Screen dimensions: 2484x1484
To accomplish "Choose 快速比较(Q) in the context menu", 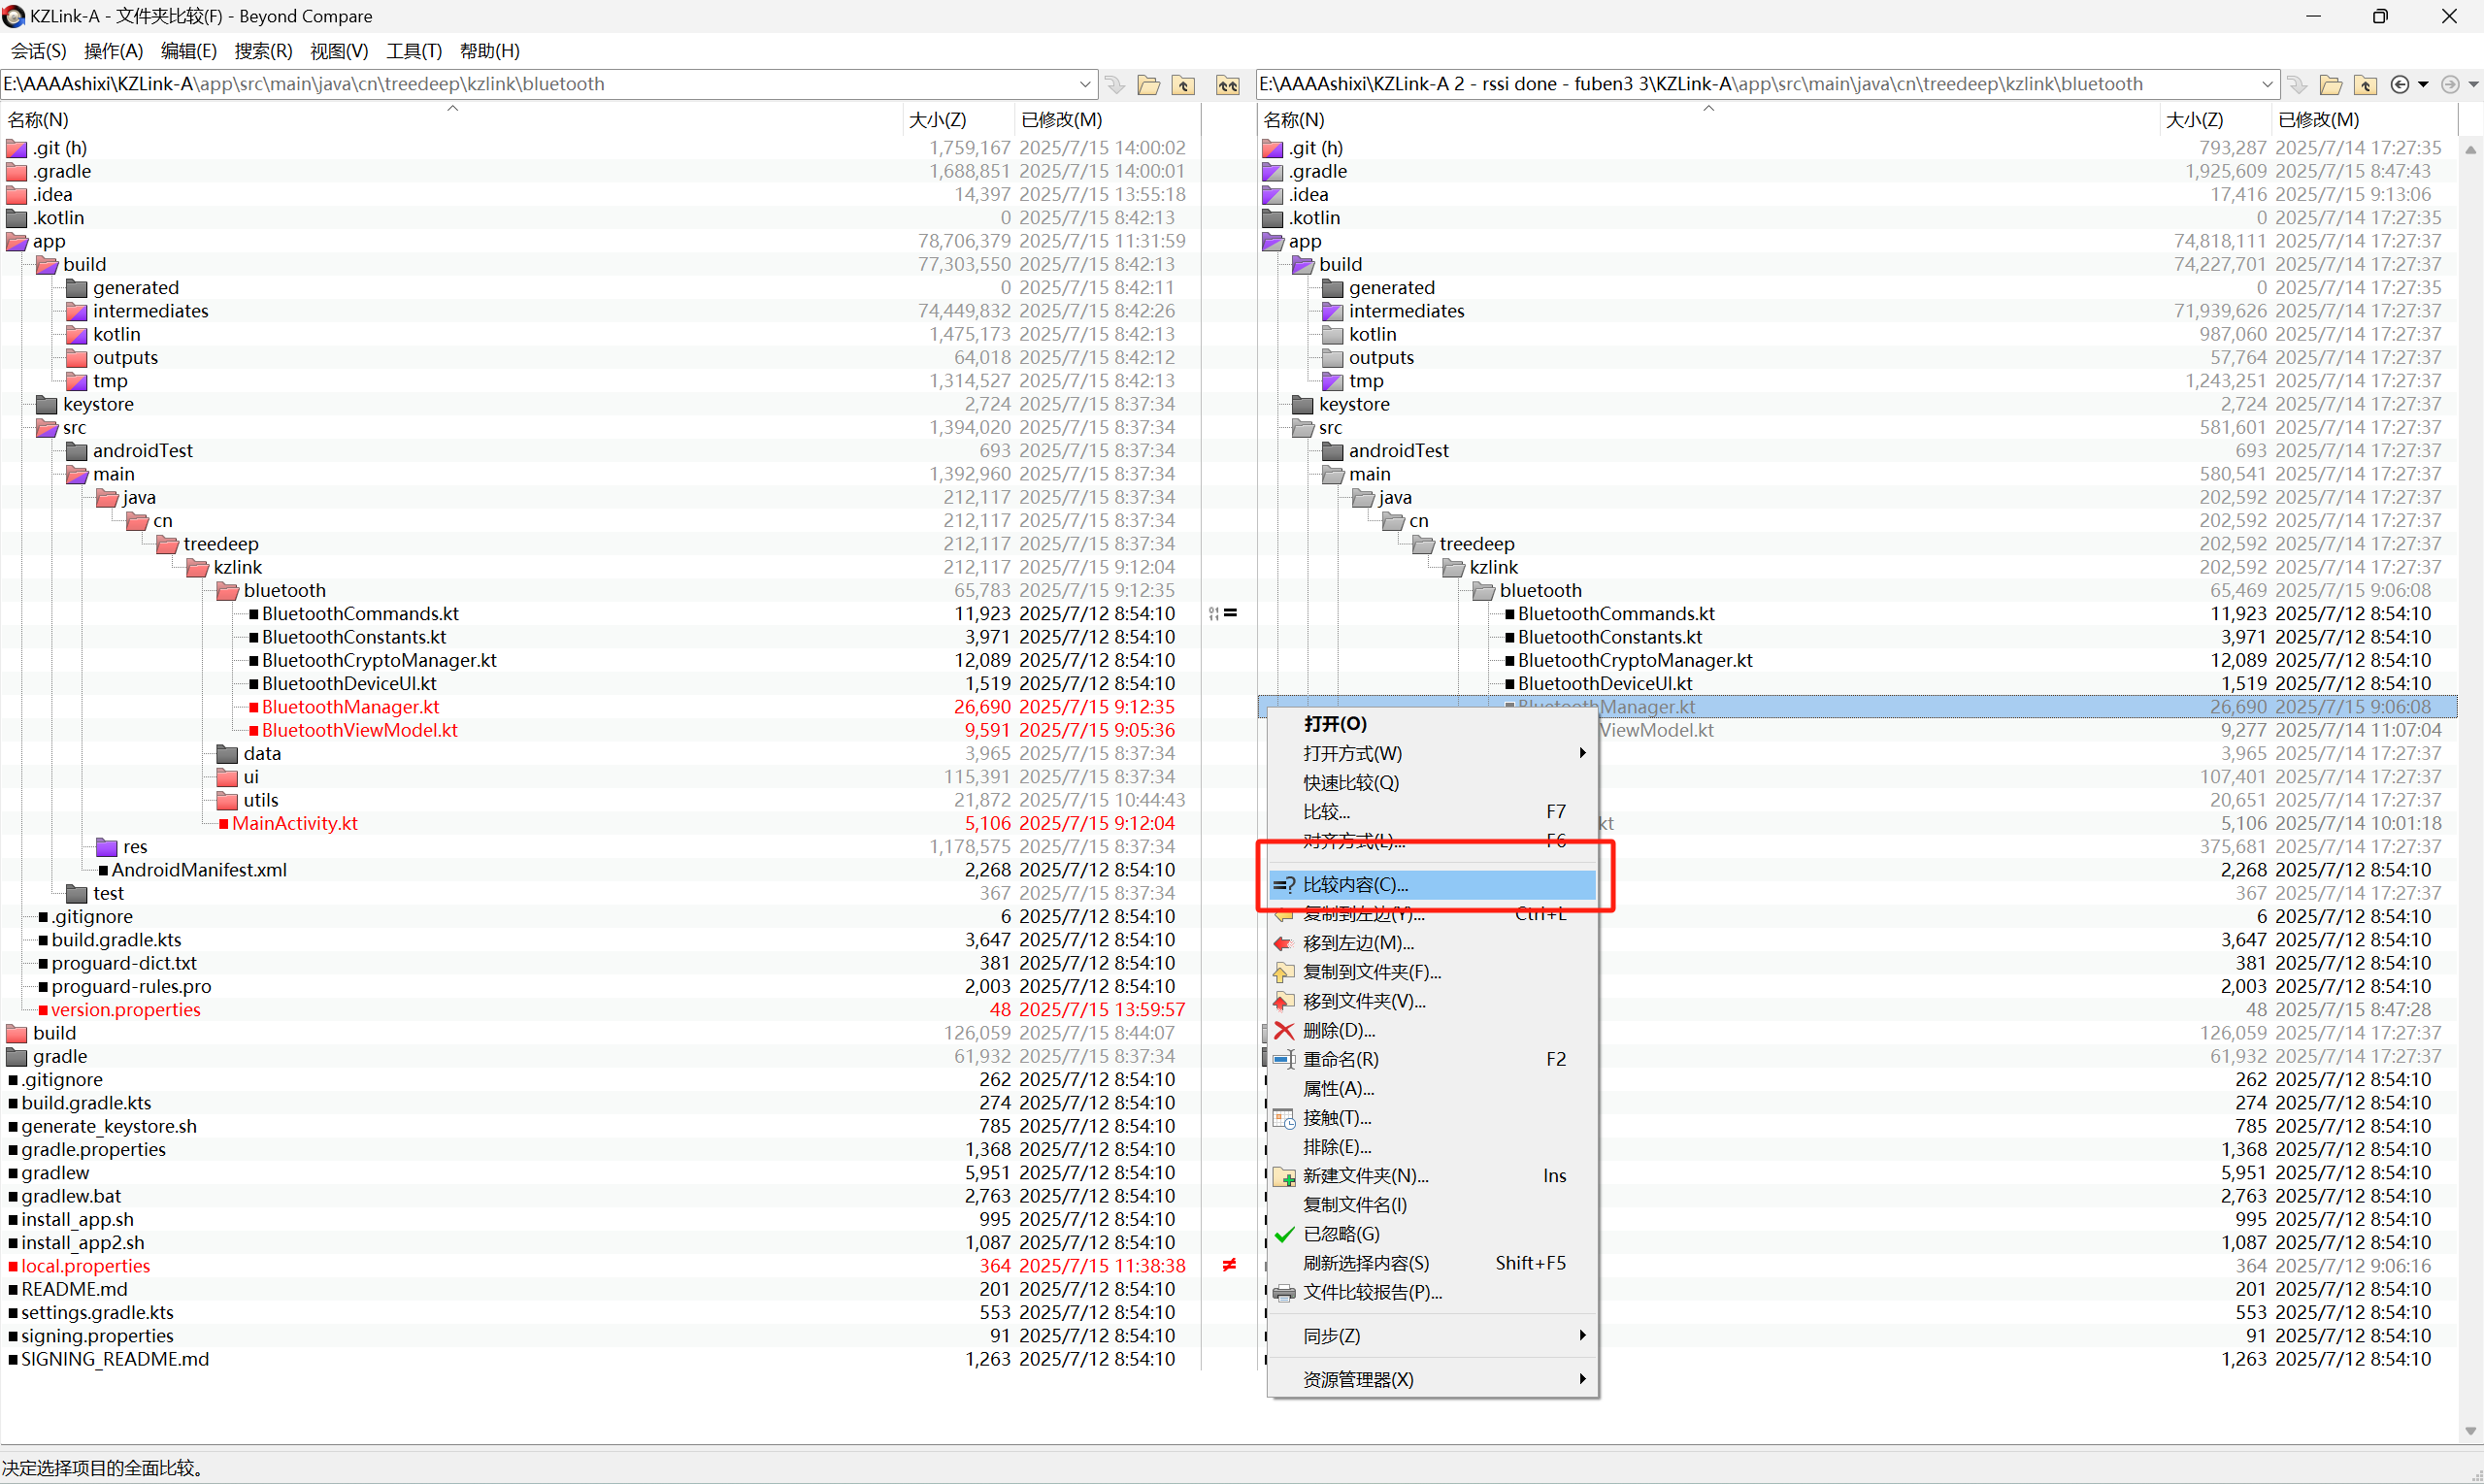I will tap(1431, 782).
